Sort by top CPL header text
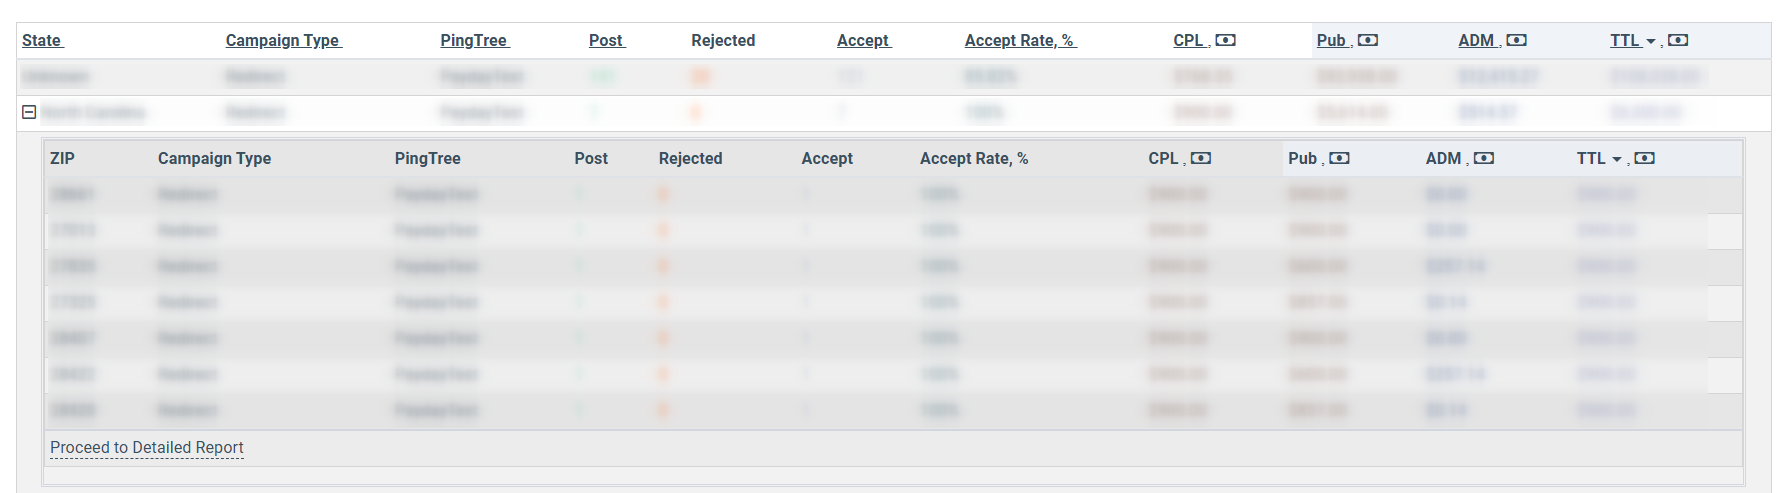 tap(1189, 40)
